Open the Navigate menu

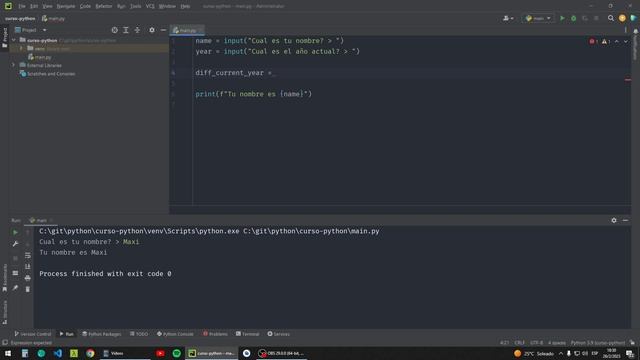tap(66, 6)
